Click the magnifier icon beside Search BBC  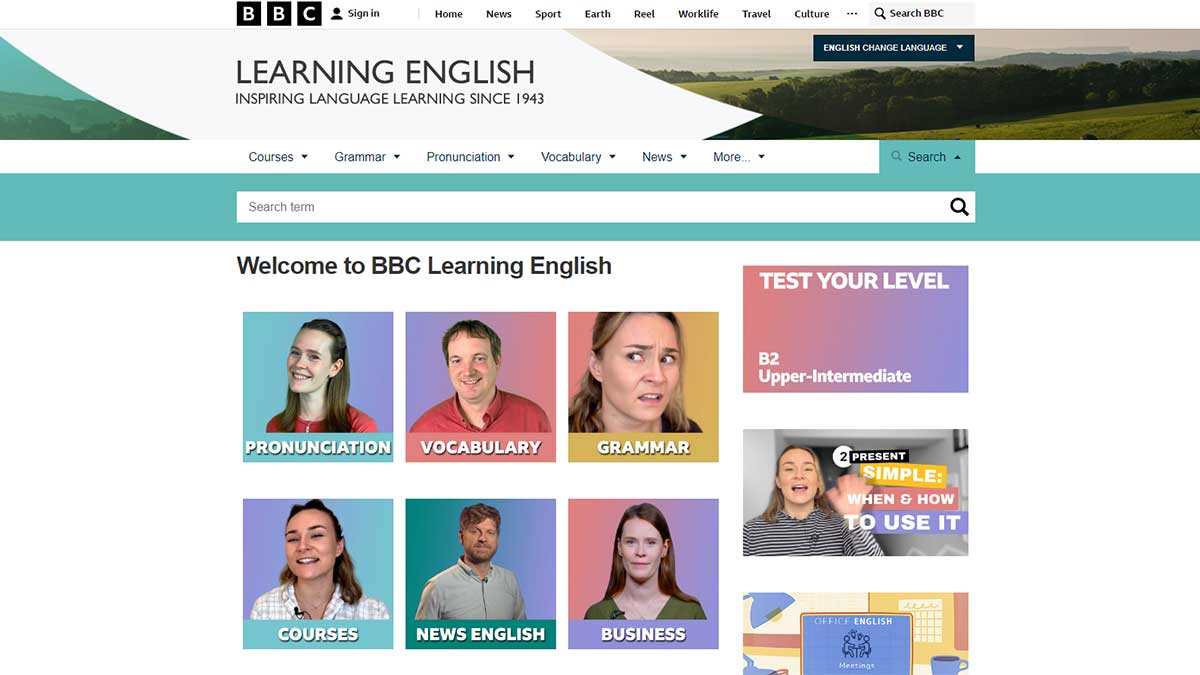(880, 14)
